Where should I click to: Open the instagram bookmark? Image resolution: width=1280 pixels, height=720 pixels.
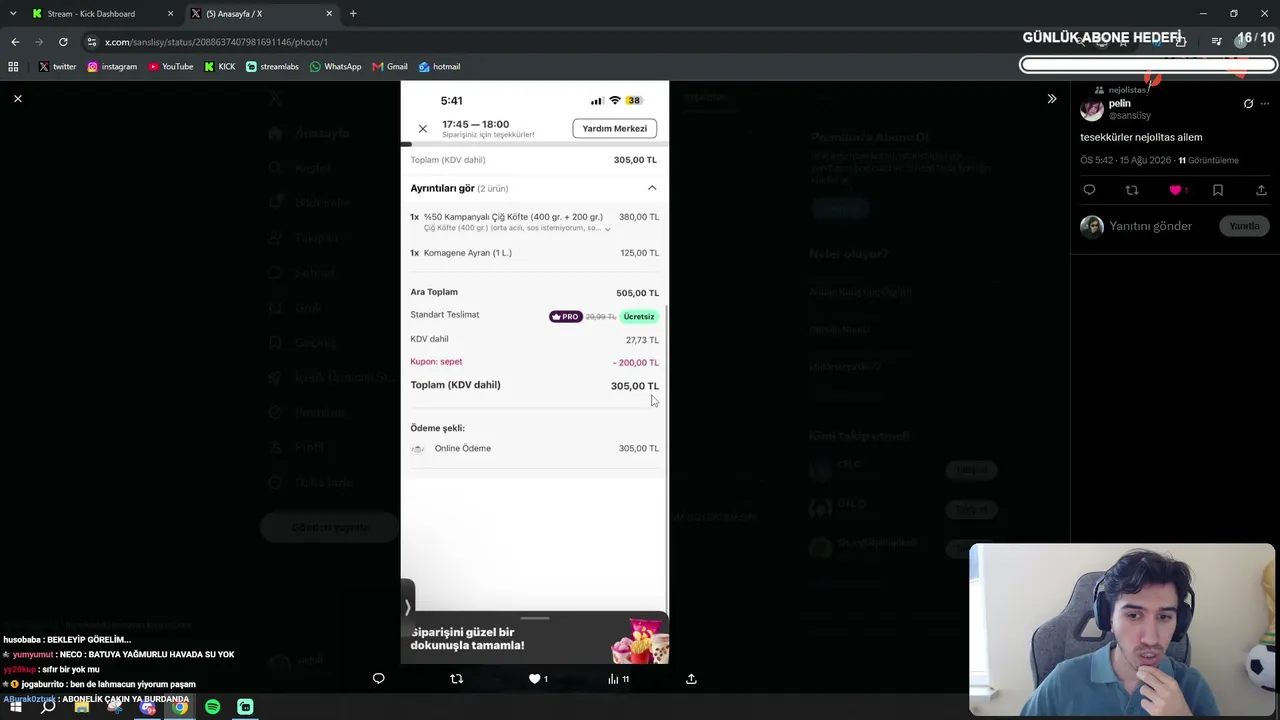[x=112, y=67]
